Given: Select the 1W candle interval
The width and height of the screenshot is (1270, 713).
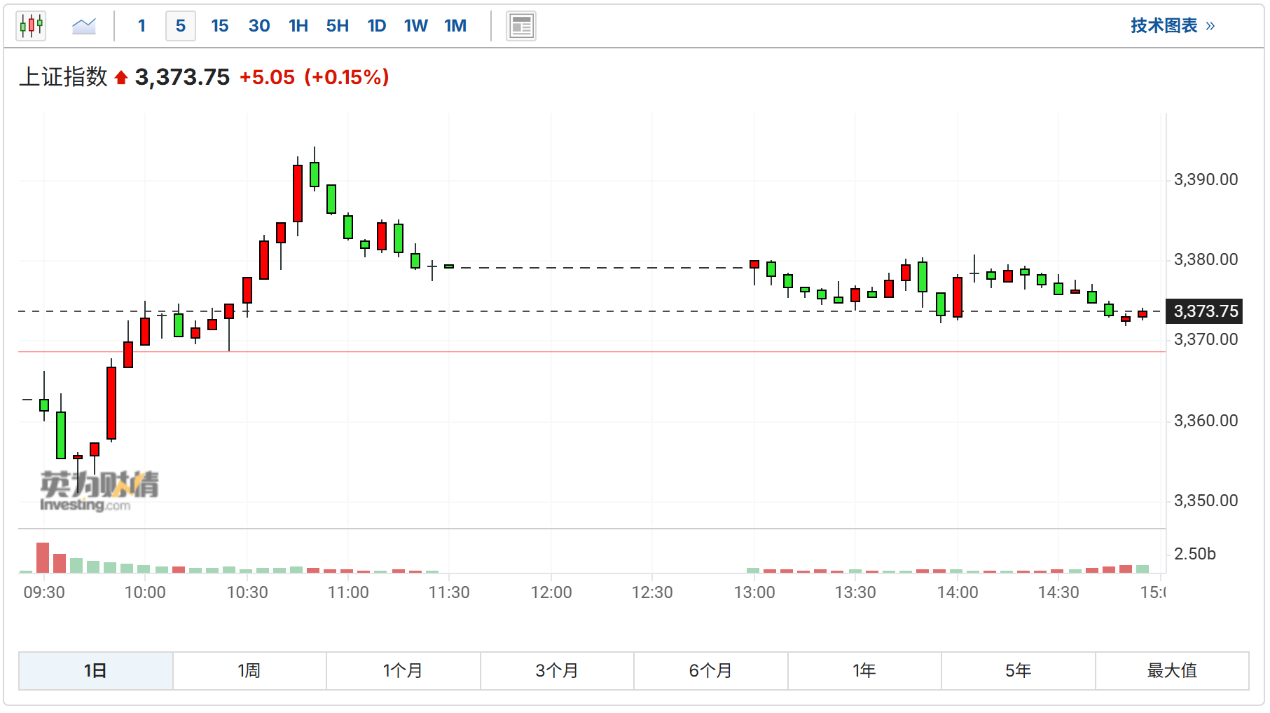Looking at the screenshot, I should (416, 26).
